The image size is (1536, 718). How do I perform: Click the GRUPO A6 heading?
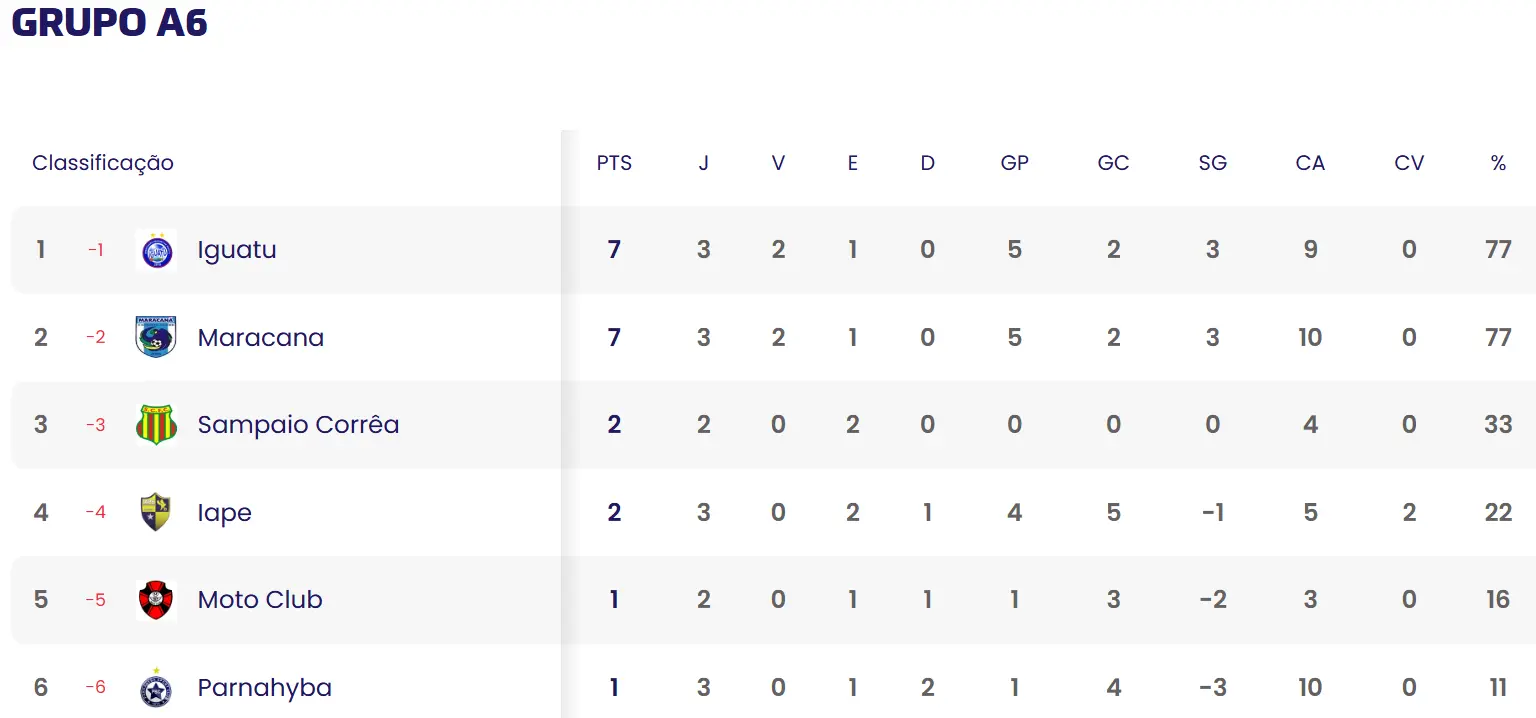tap(110, 22)
